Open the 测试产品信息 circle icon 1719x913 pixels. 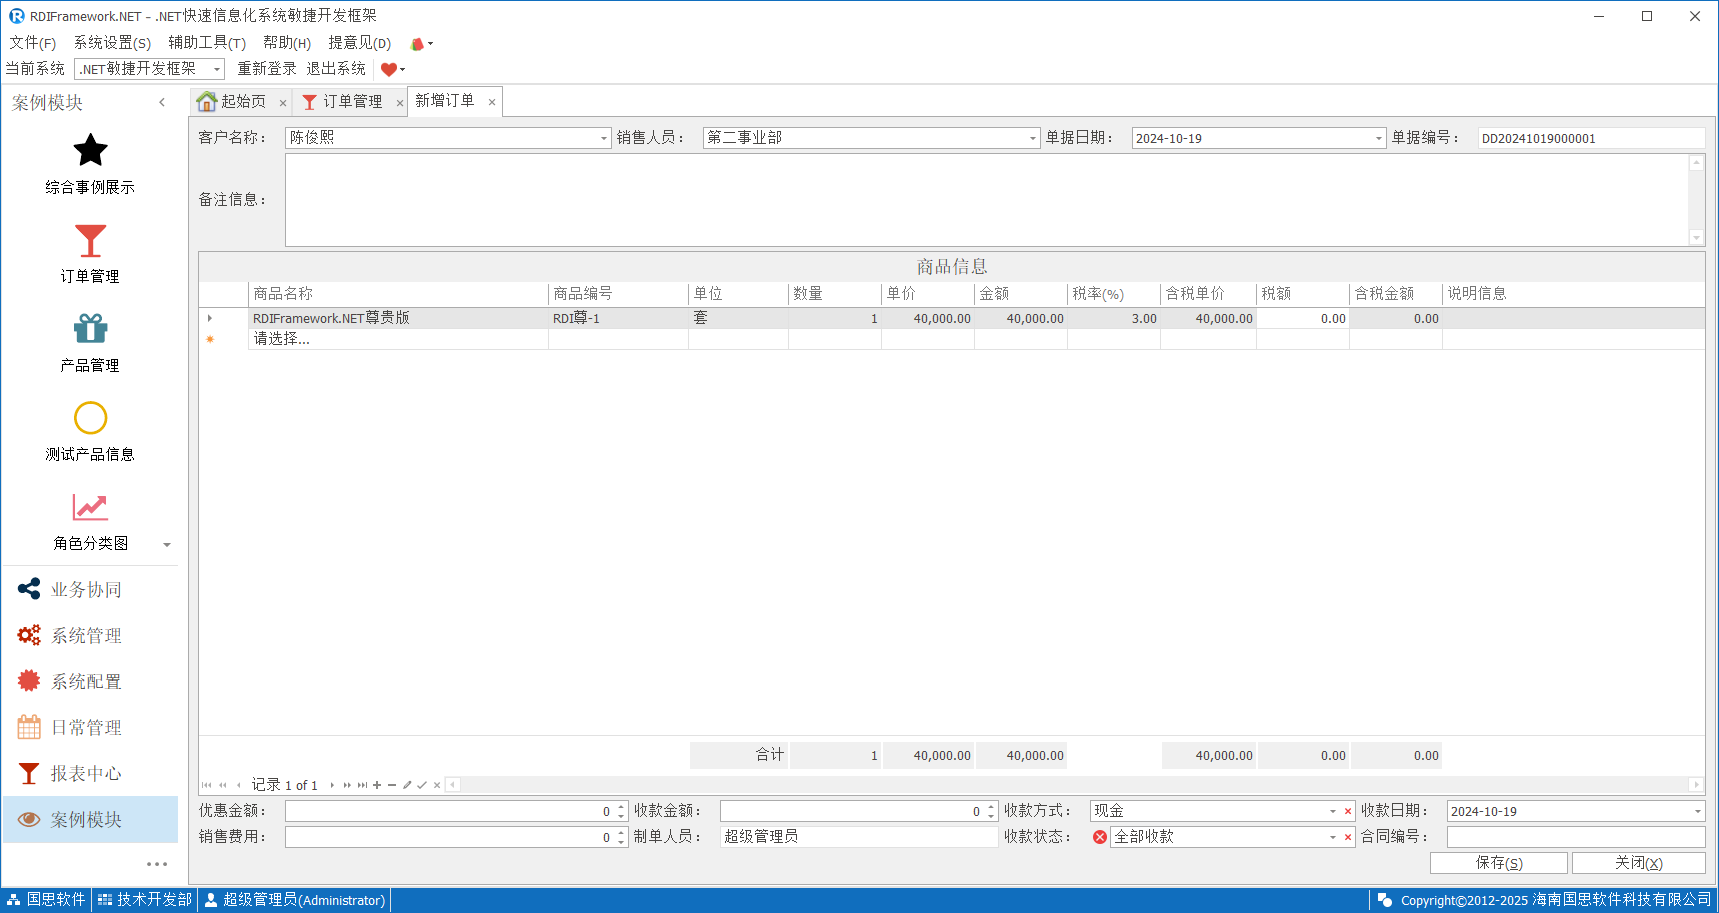[x=90, y=418]
